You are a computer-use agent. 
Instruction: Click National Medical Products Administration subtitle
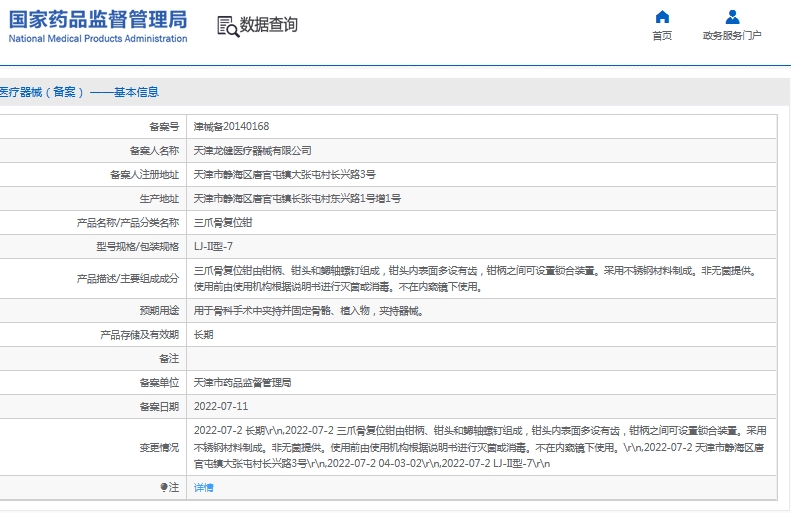click(x=98, y=38)
